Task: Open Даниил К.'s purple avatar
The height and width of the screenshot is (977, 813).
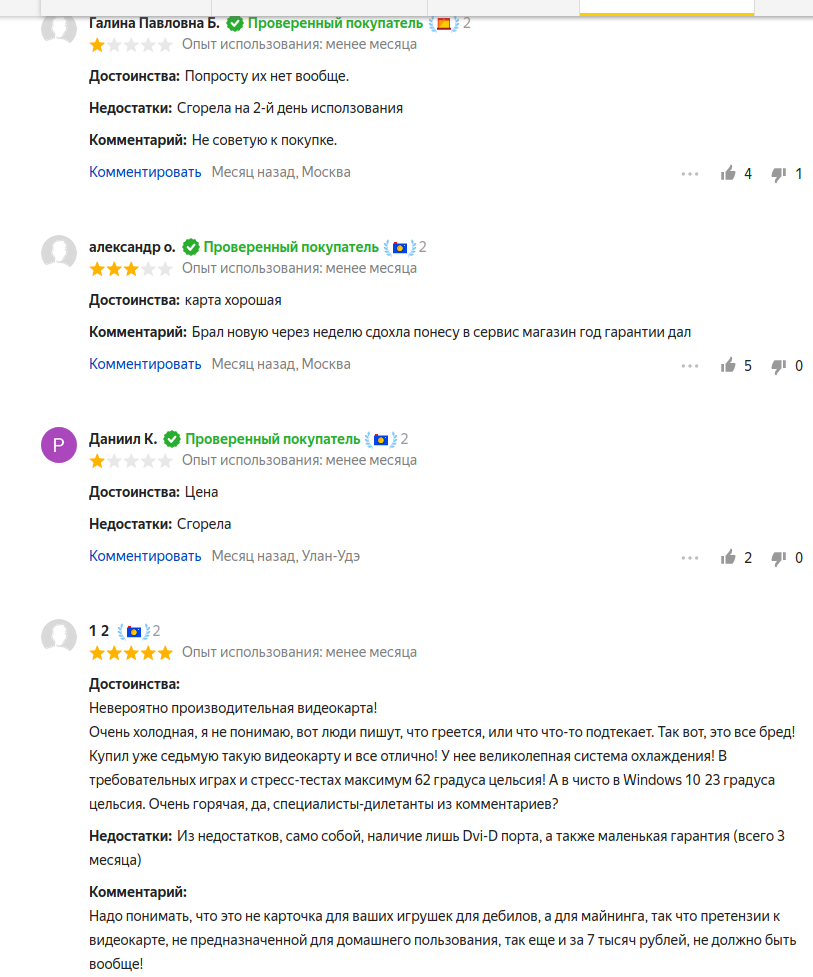Action: coord(59,444)
